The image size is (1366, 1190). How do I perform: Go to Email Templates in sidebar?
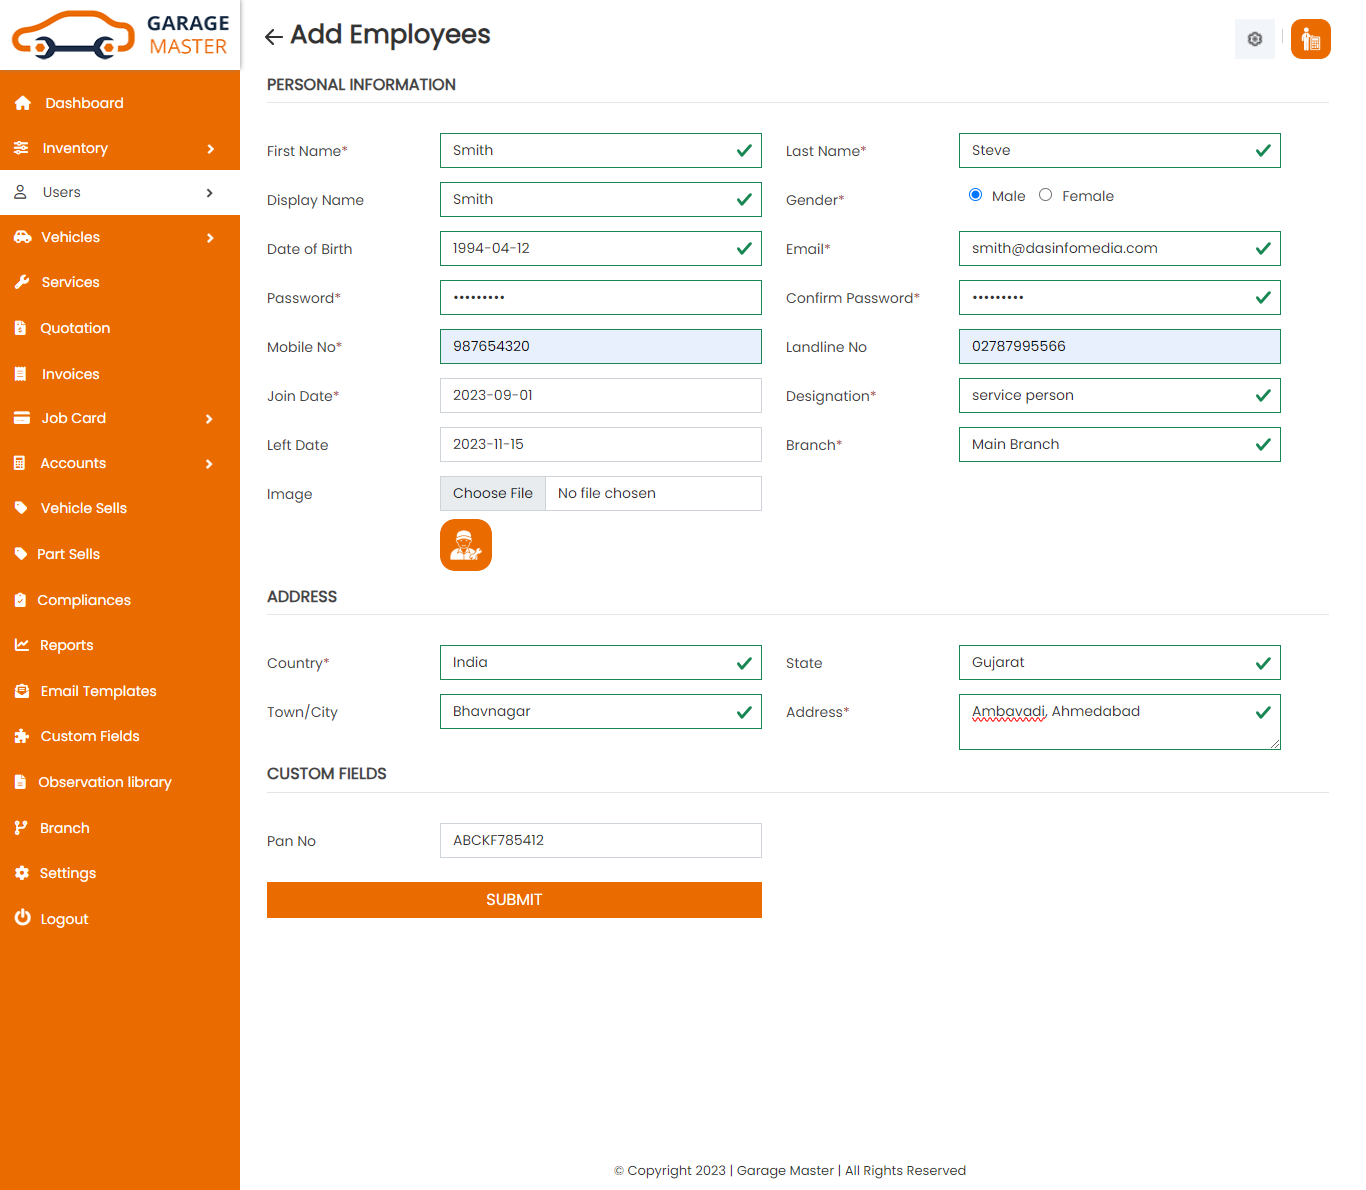click(x=98, y=691)
